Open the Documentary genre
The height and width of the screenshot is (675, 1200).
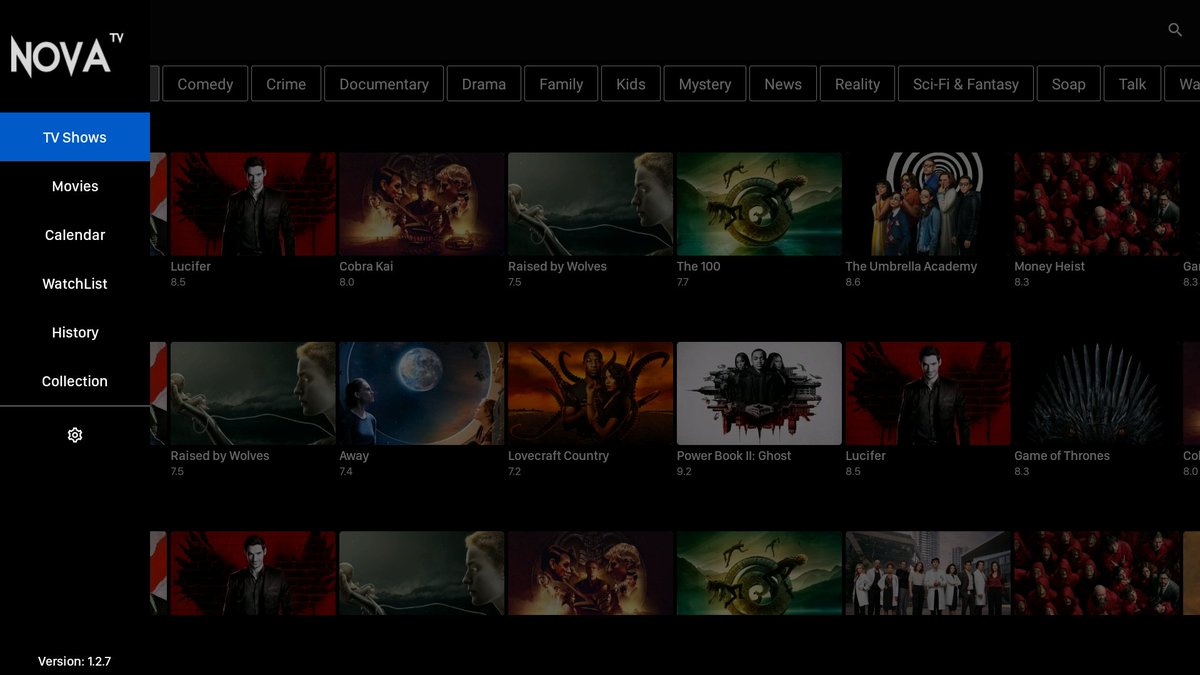383,83
